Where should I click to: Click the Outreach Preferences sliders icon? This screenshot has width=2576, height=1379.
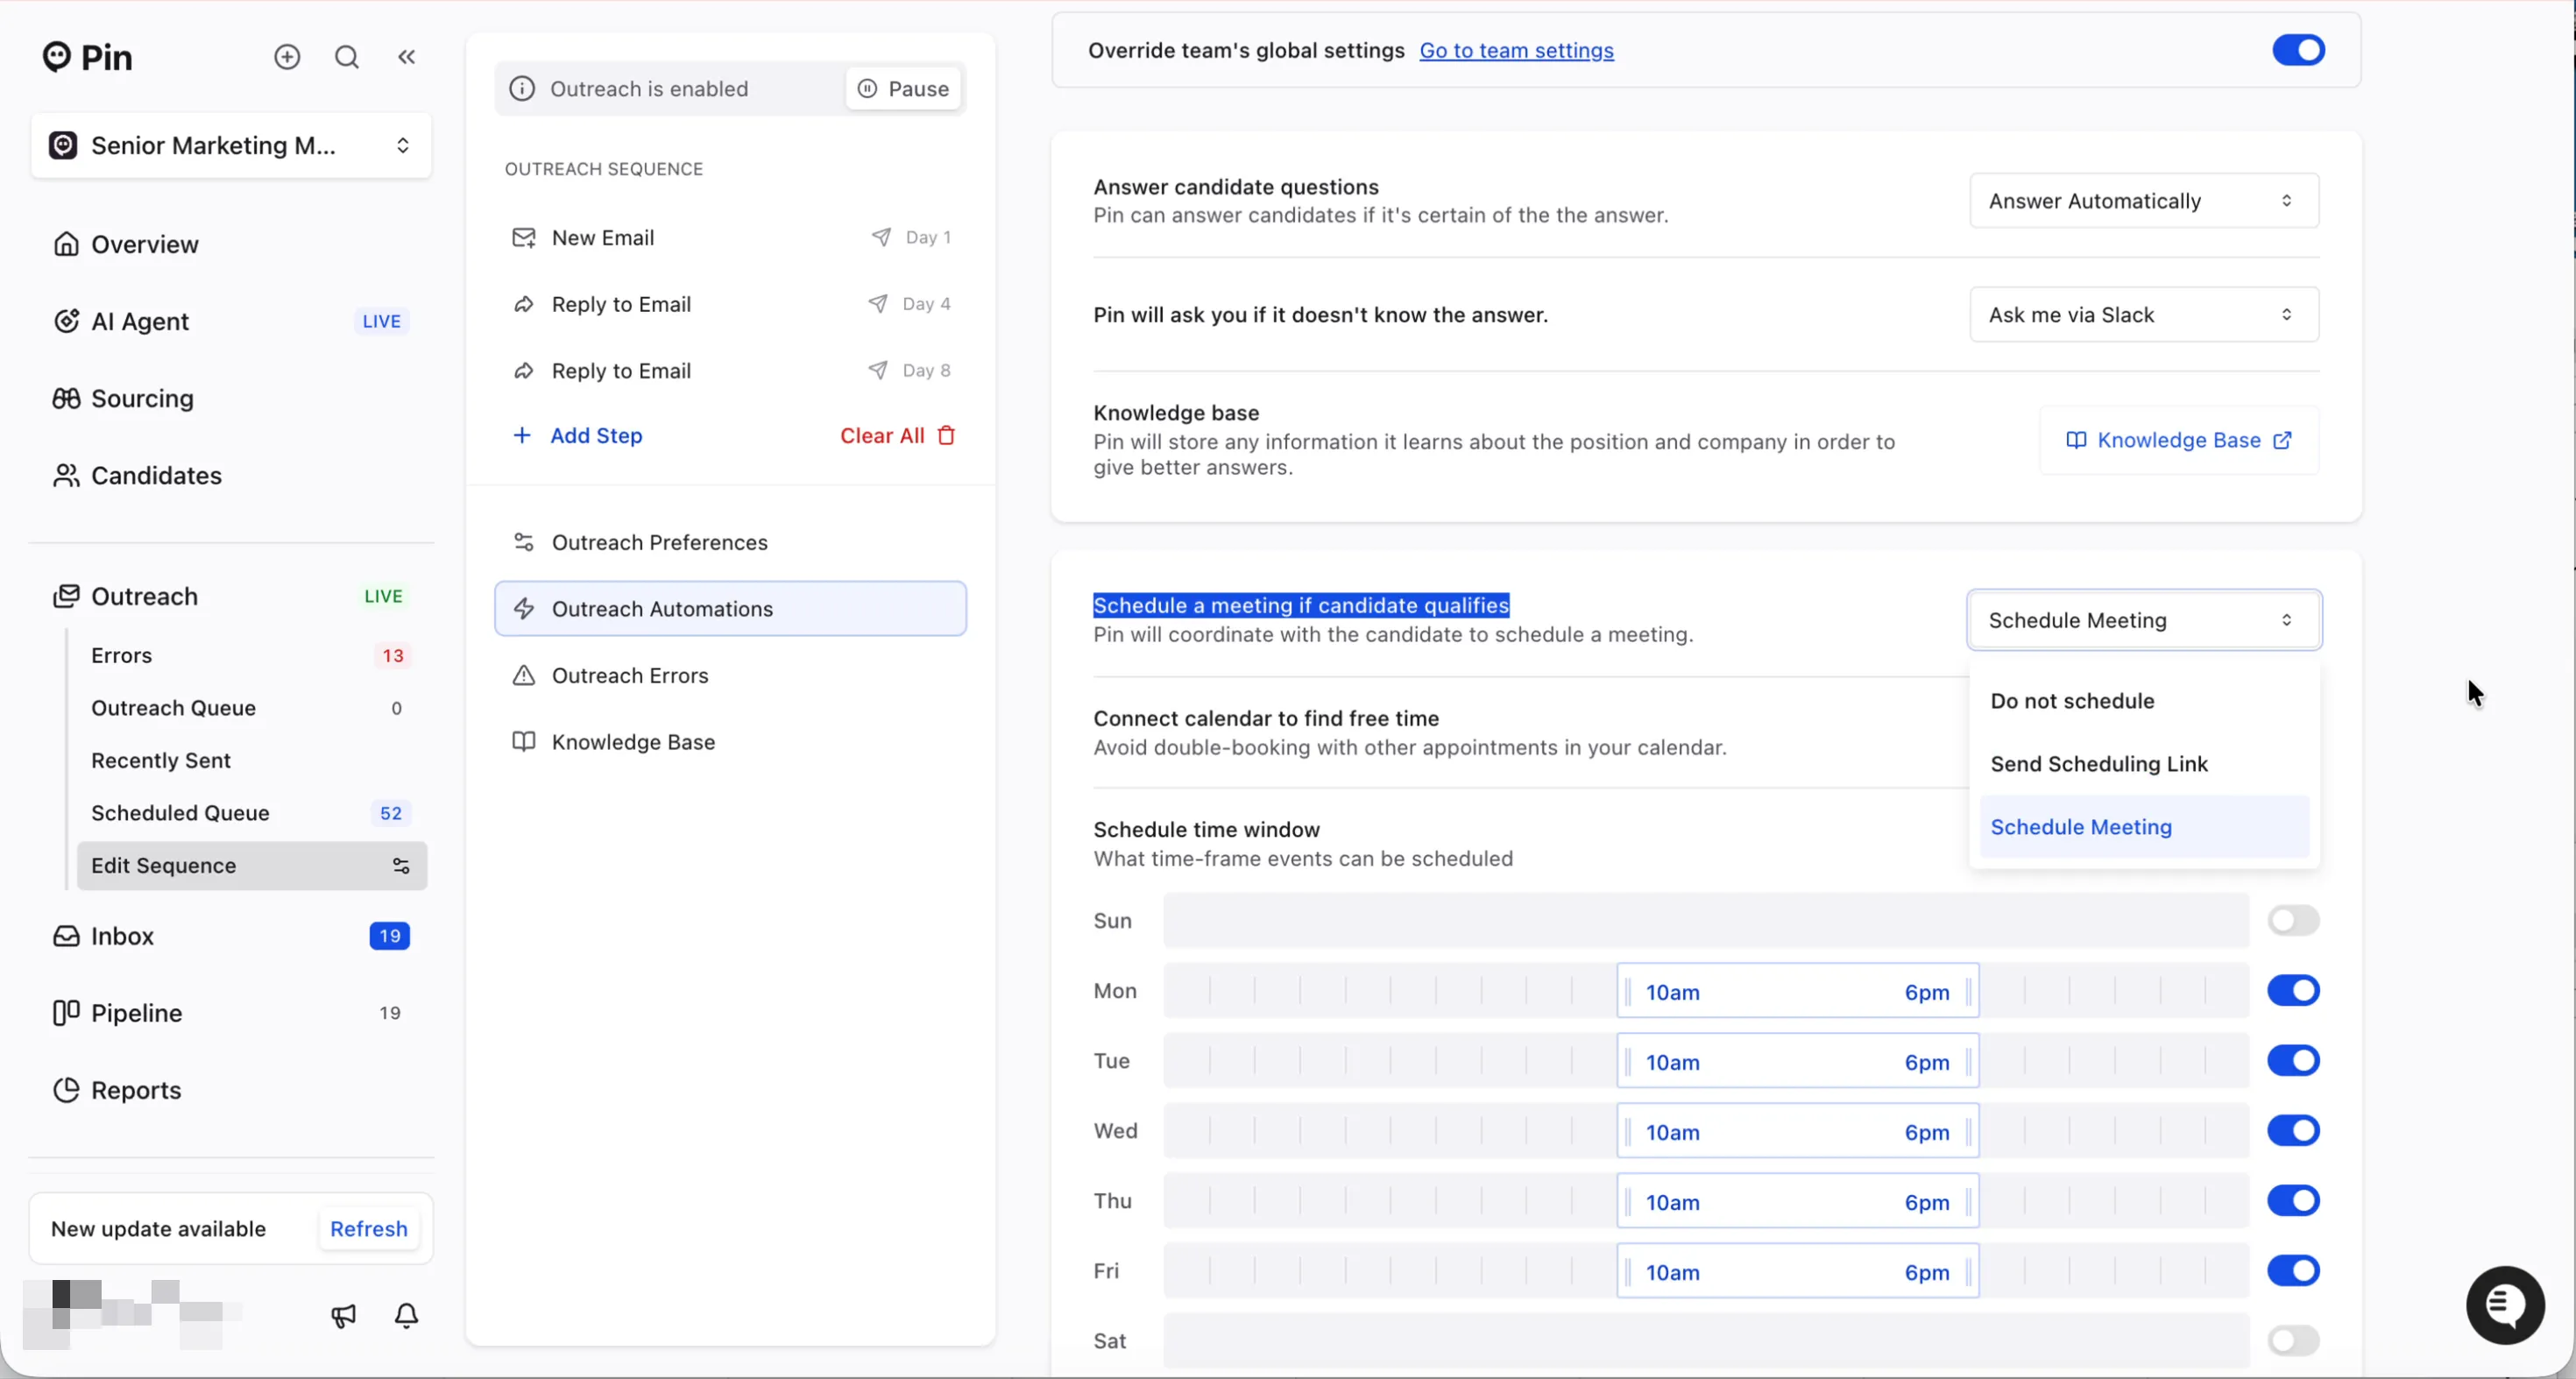click(x=523, y=542)
